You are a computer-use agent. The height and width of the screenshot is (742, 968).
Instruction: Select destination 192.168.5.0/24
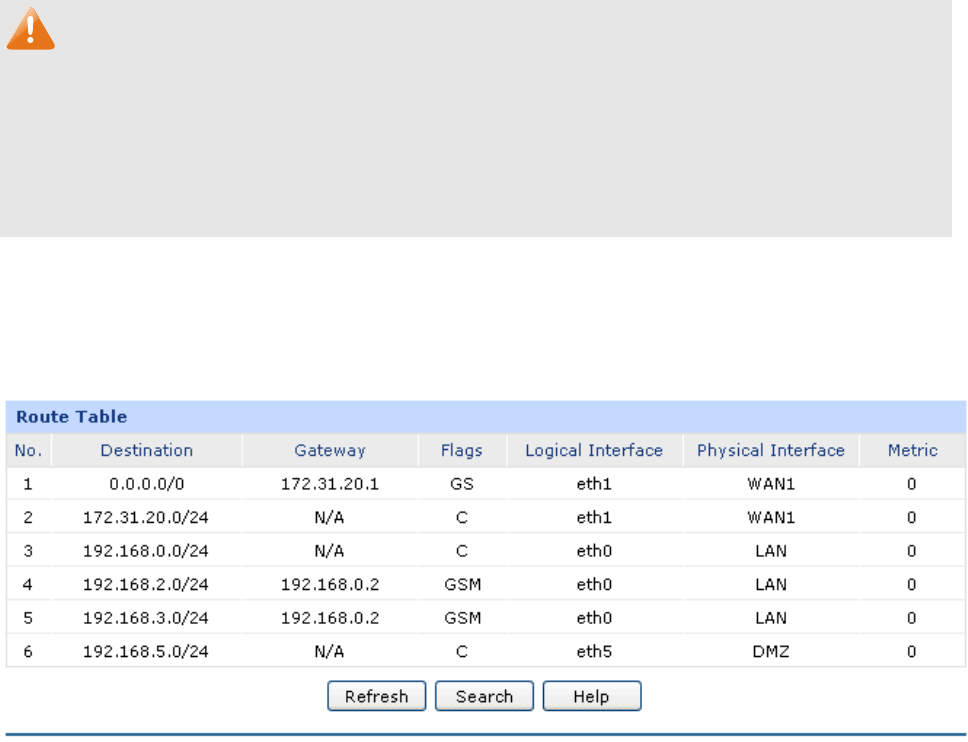coord(146,651)
